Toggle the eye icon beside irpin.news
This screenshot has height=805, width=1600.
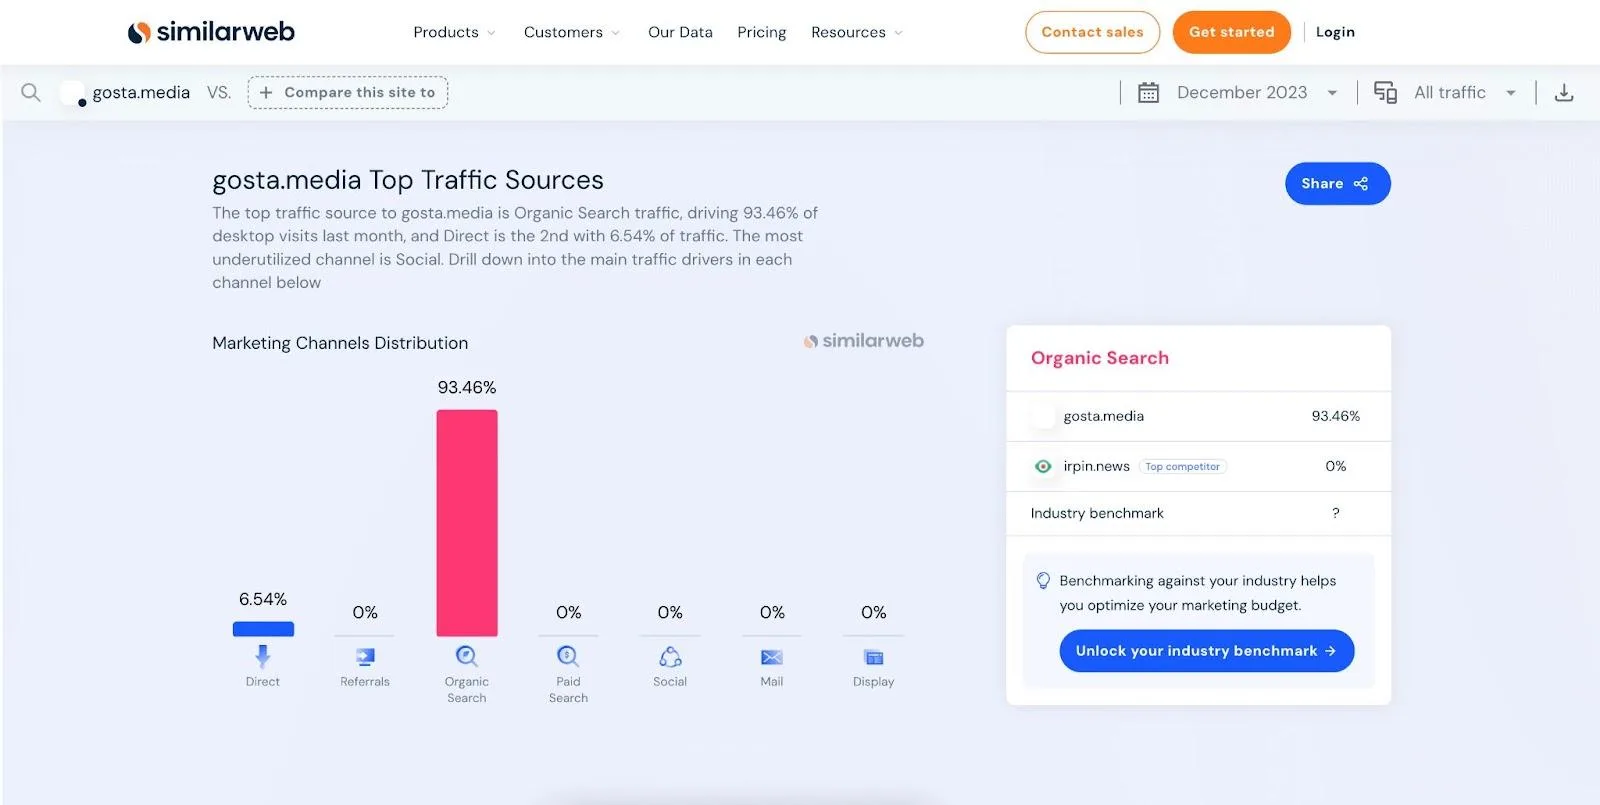pyautogui.click(x=1043, y=466)
